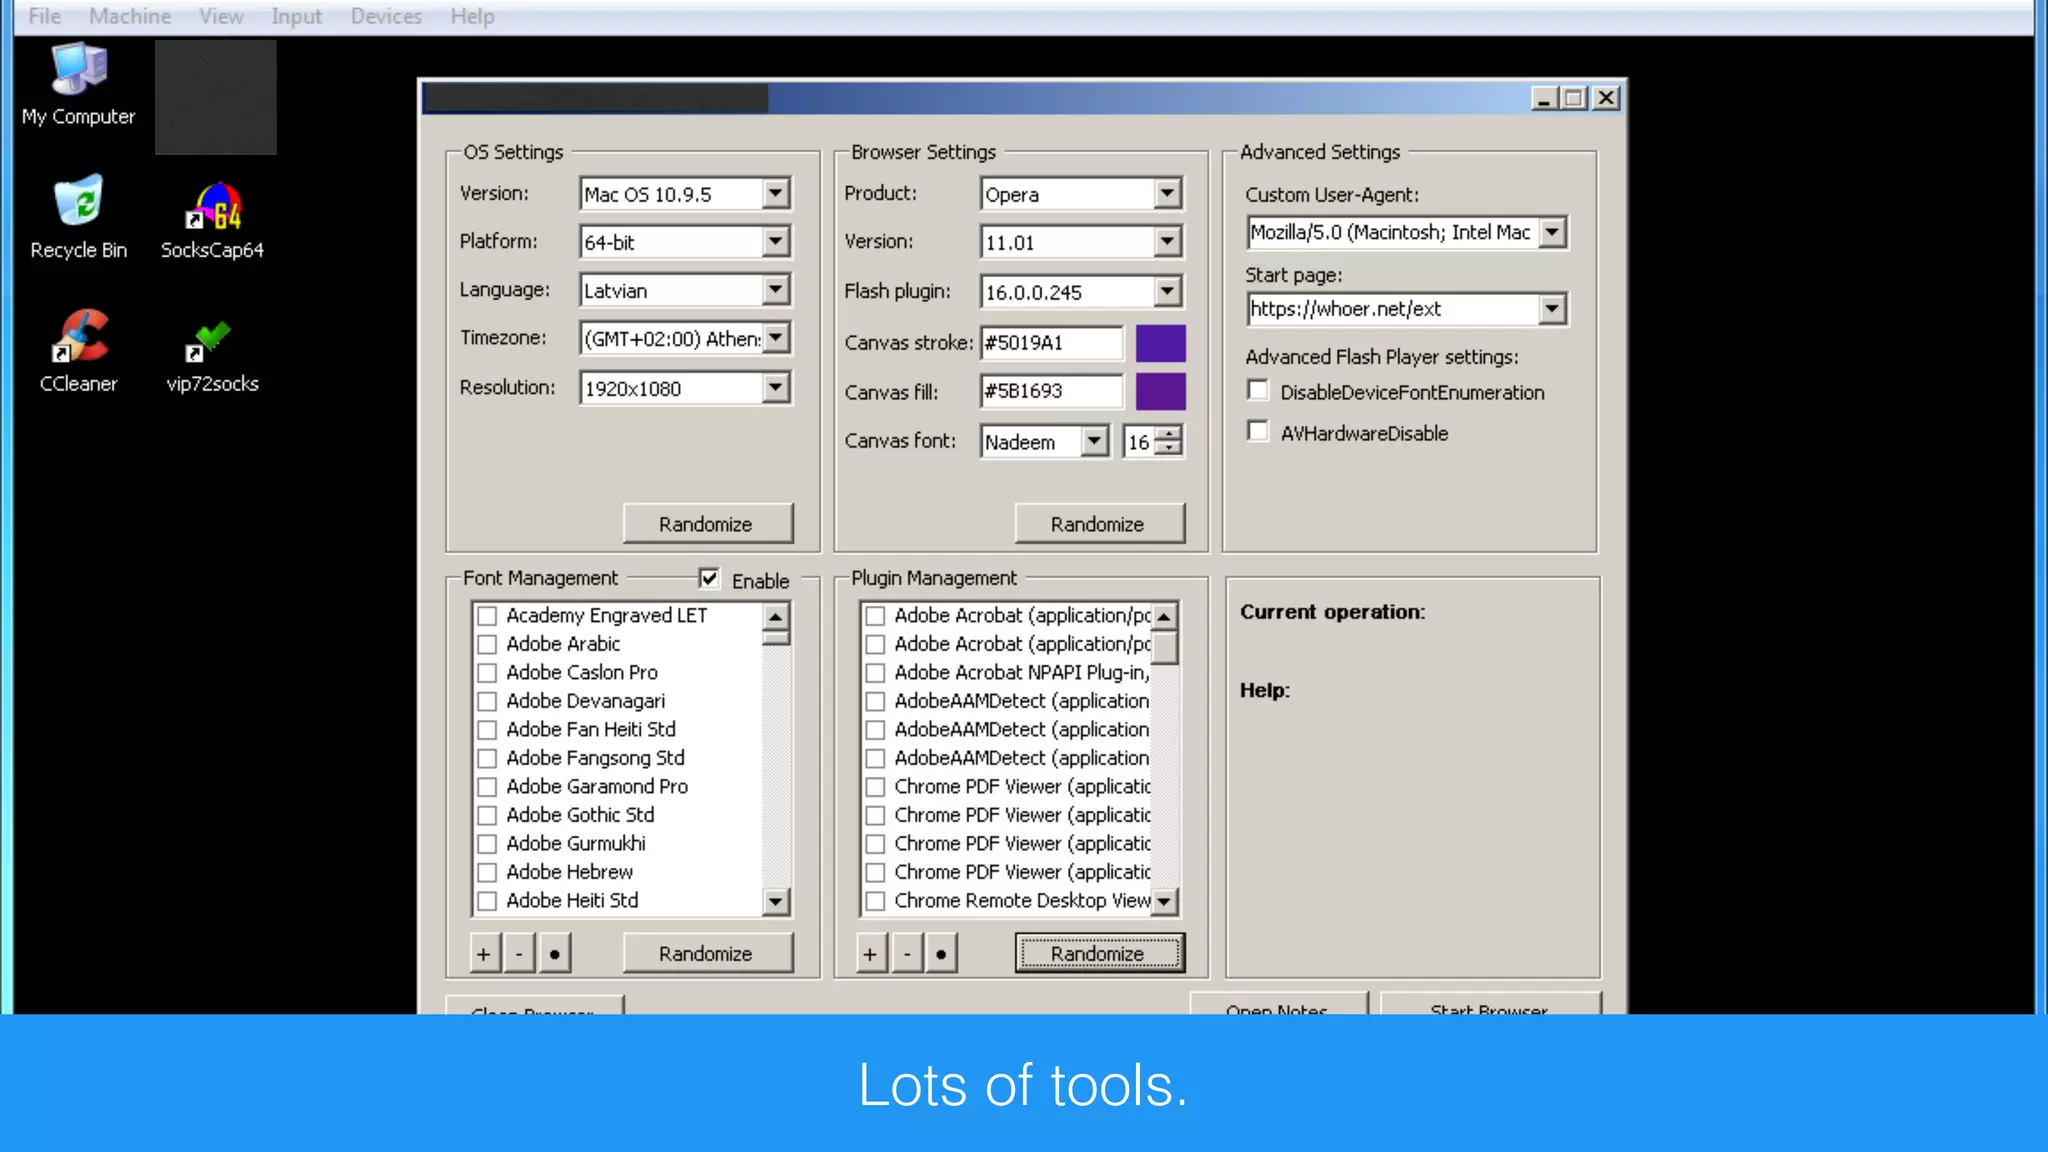2048x1152 pixels.
Task: Check the Adobe Arabic font
Action: (487, 645)
